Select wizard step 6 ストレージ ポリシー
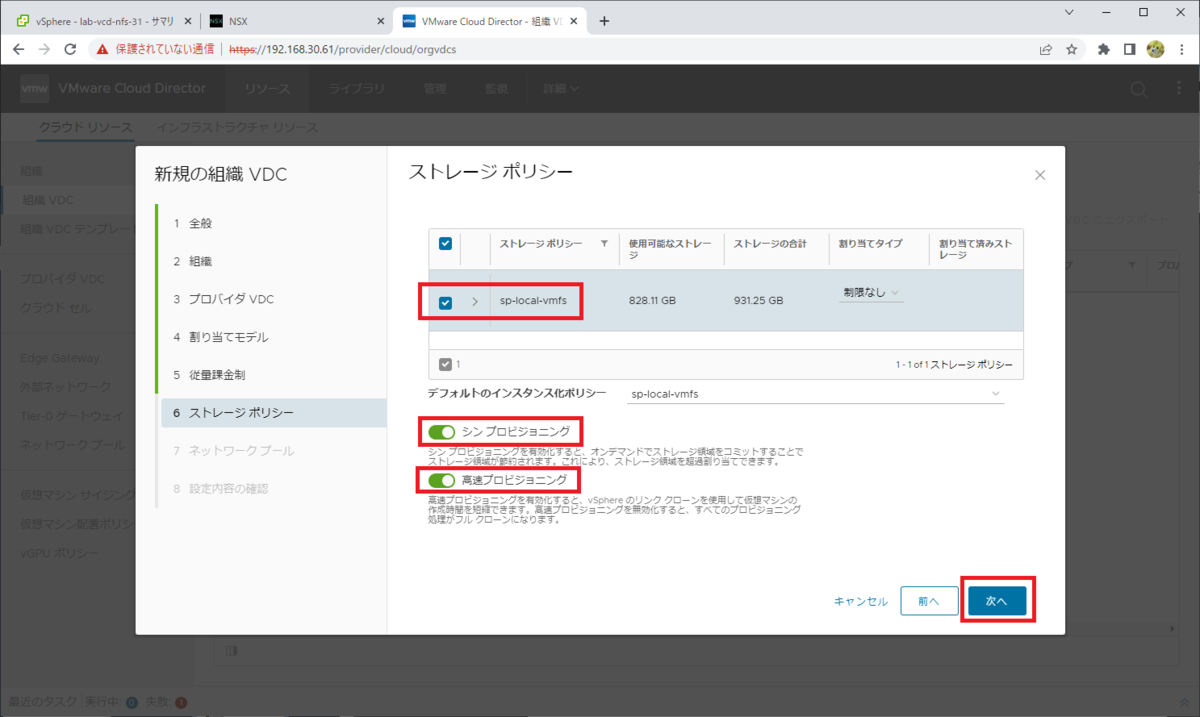Screen dimensions: 1200x717 tap(273, 413)
